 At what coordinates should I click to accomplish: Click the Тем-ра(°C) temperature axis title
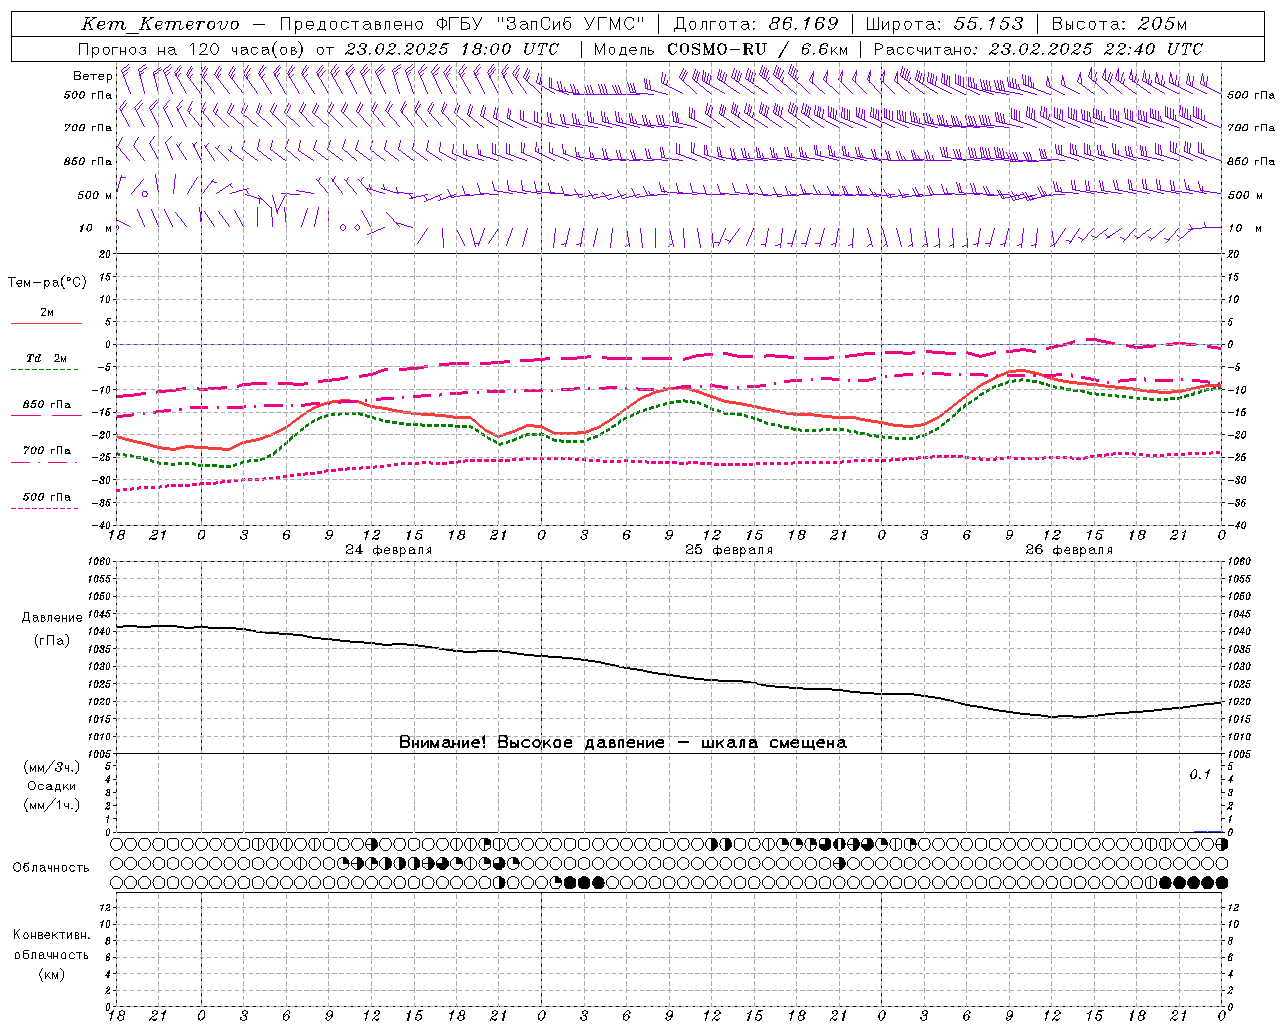[x=47, y=283]
